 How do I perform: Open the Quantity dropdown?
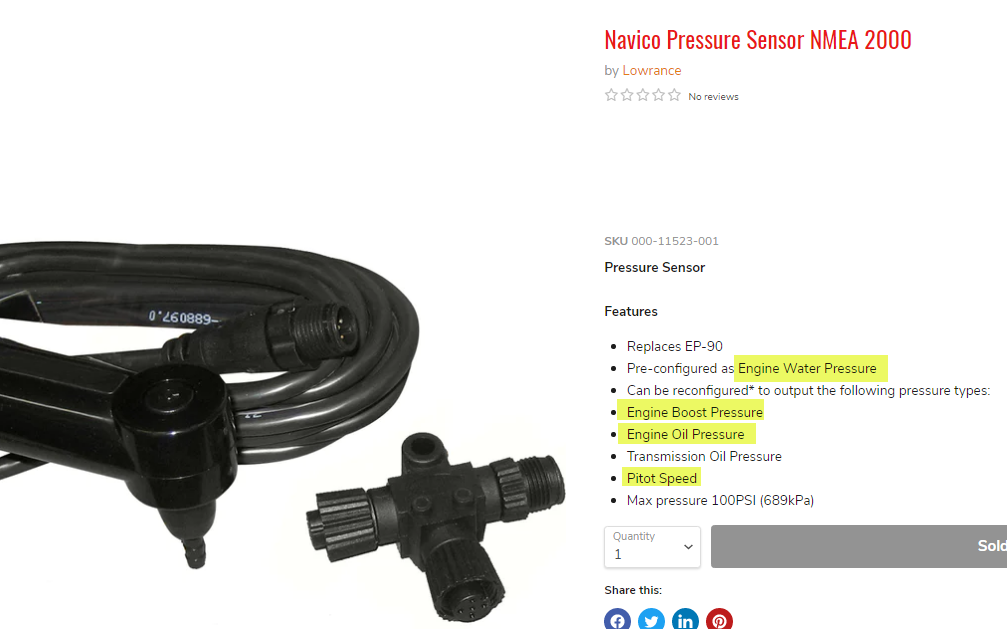pyautogui.click(x=652, y=547)
